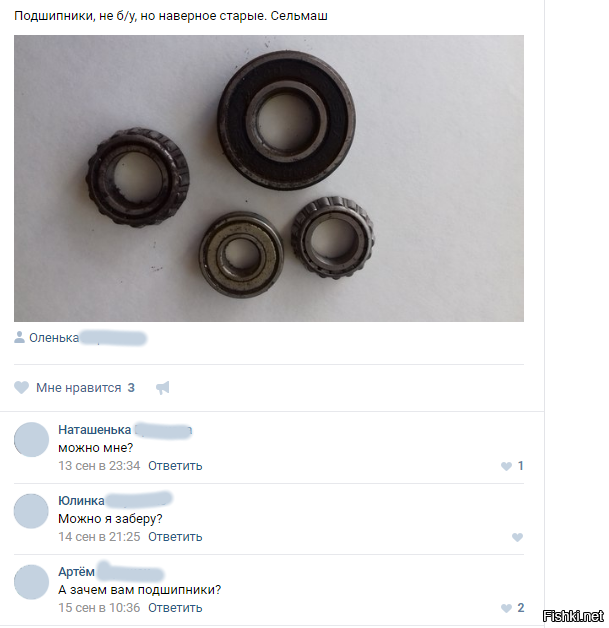This screenshot has width=609, height=628.
Task: Open Артём's avatar
Action: tap(31, 582)
